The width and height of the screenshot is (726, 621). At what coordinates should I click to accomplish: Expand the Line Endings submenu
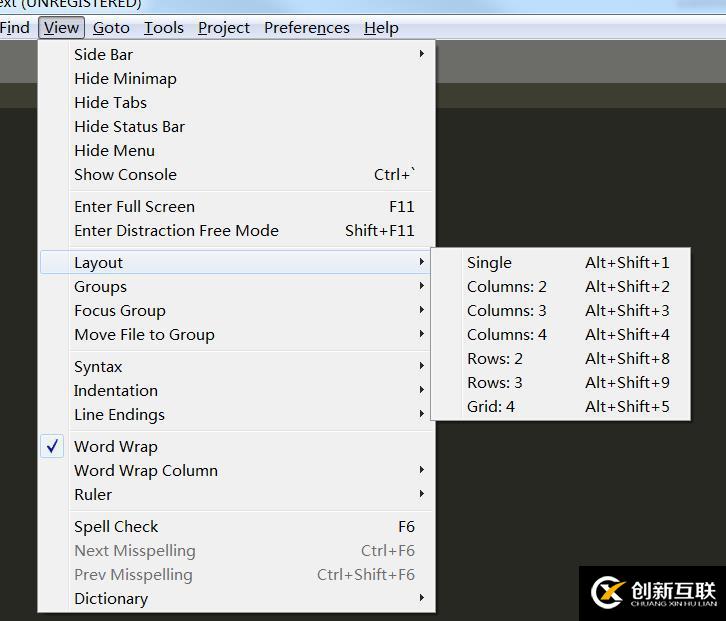(x=236, y=415)
